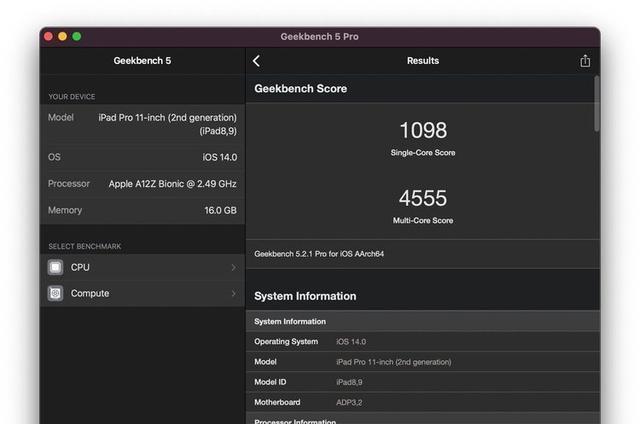
Task: Click the Model row label in results table
Action: 265,362
